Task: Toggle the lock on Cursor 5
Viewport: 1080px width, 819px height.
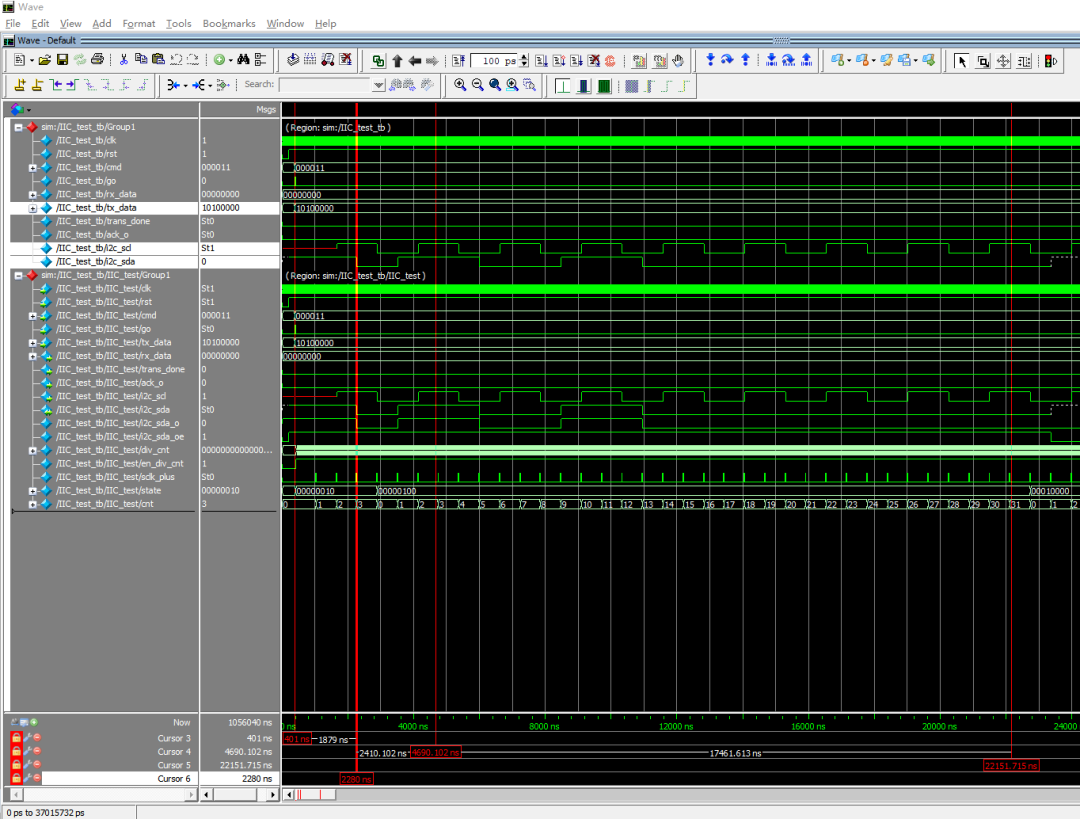Action: pos(16,765)
